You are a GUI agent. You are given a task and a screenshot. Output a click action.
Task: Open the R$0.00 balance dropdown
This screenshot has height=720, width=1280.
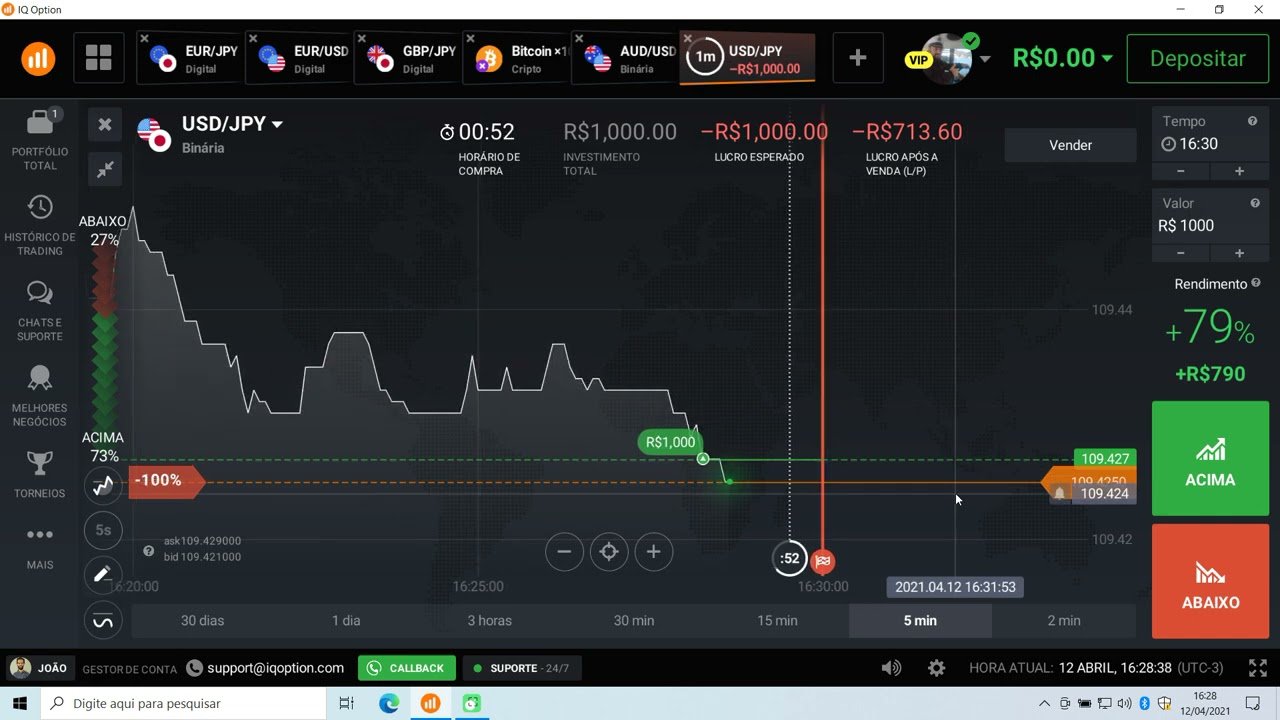[1062, 58]
